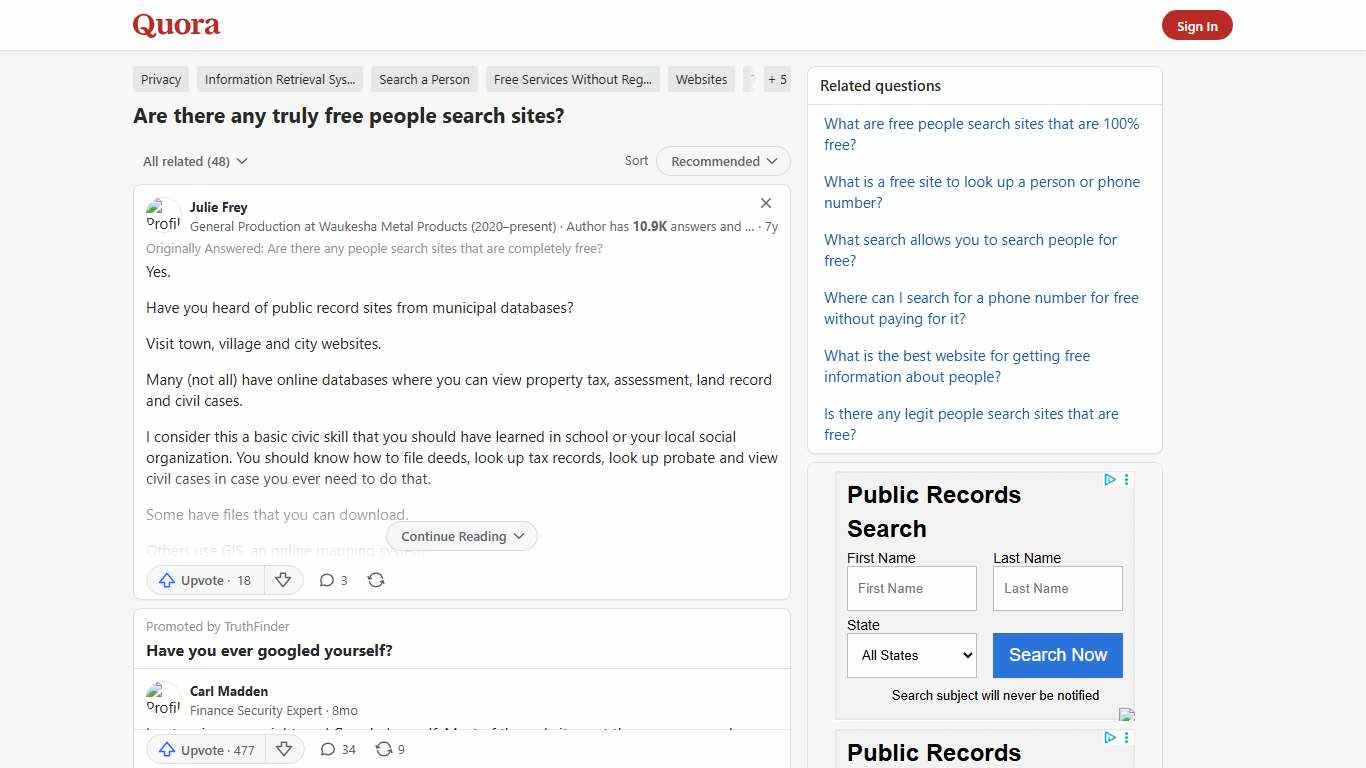1366x768 pixels.
Task: Click the AdChoices icon on the ad
Action: [1109, 480]
